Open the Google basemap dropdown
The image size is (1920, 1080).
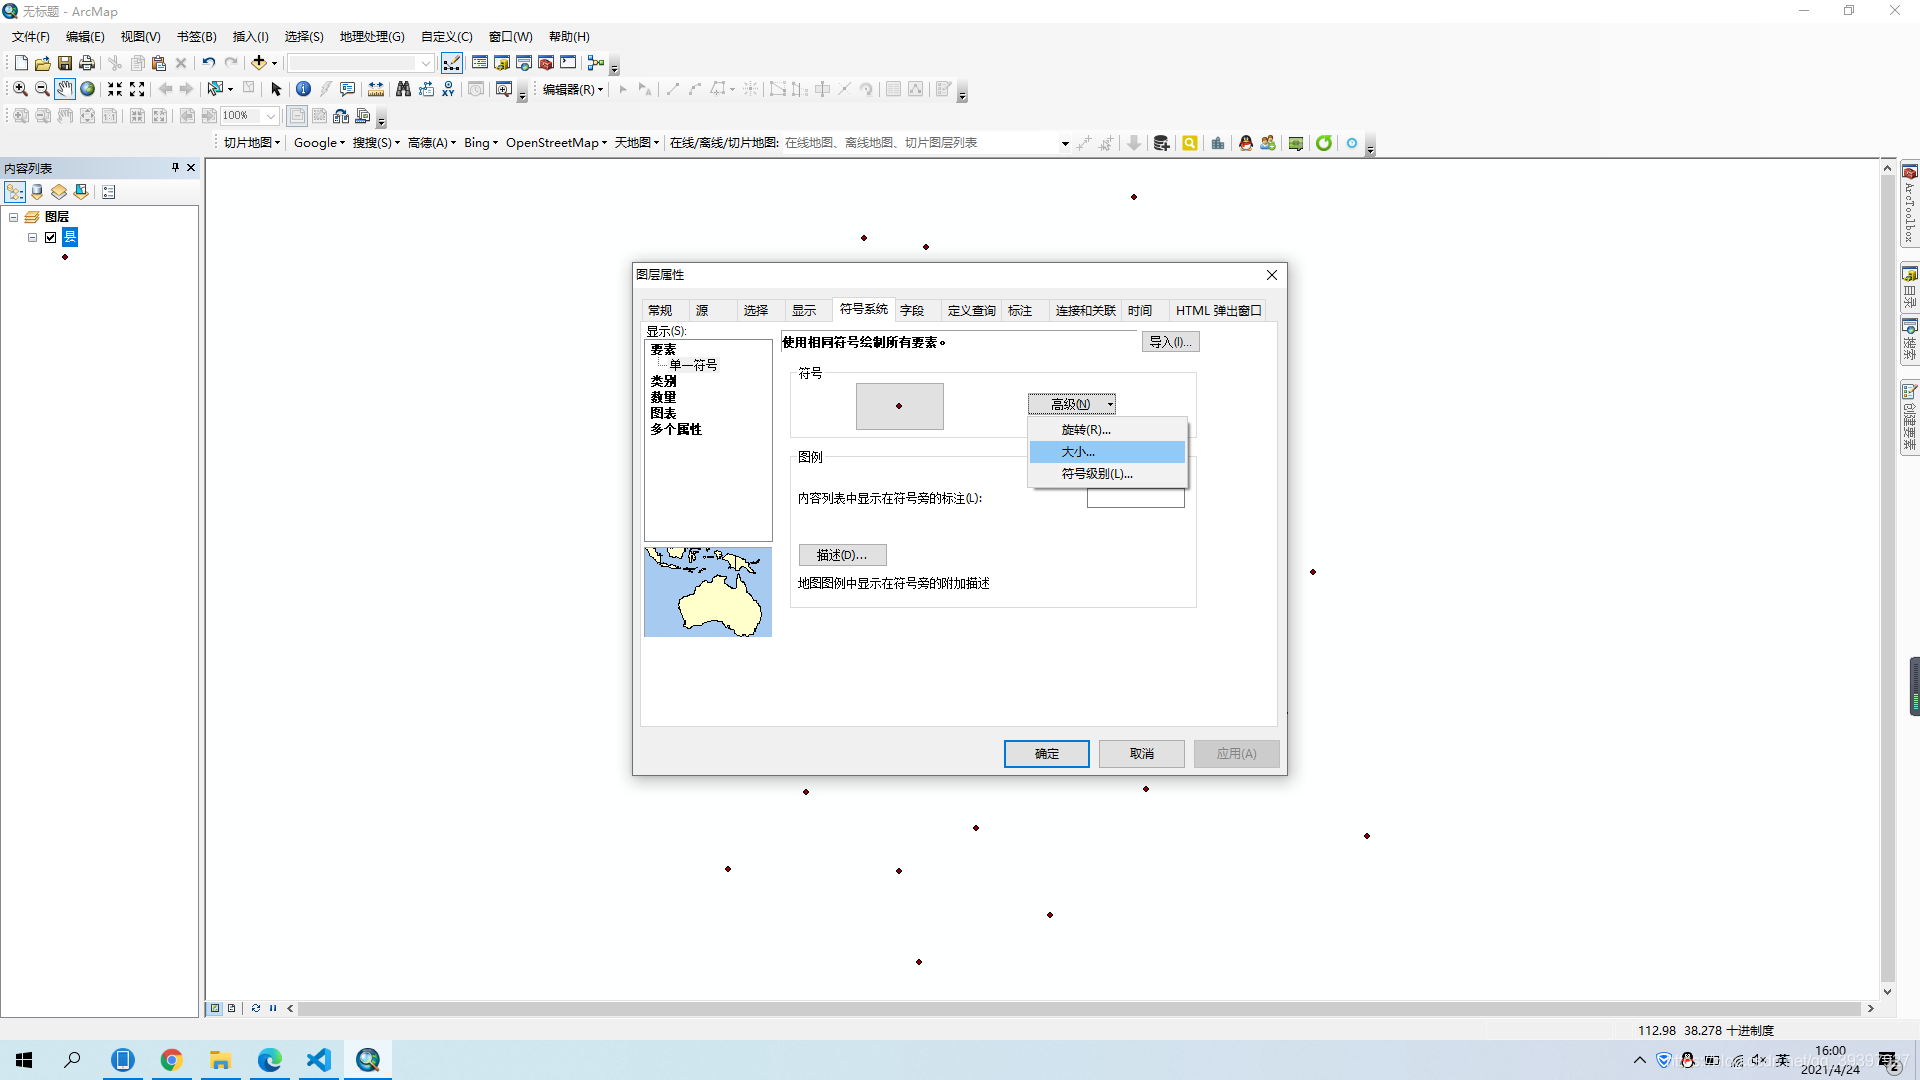tap(319, 143)
